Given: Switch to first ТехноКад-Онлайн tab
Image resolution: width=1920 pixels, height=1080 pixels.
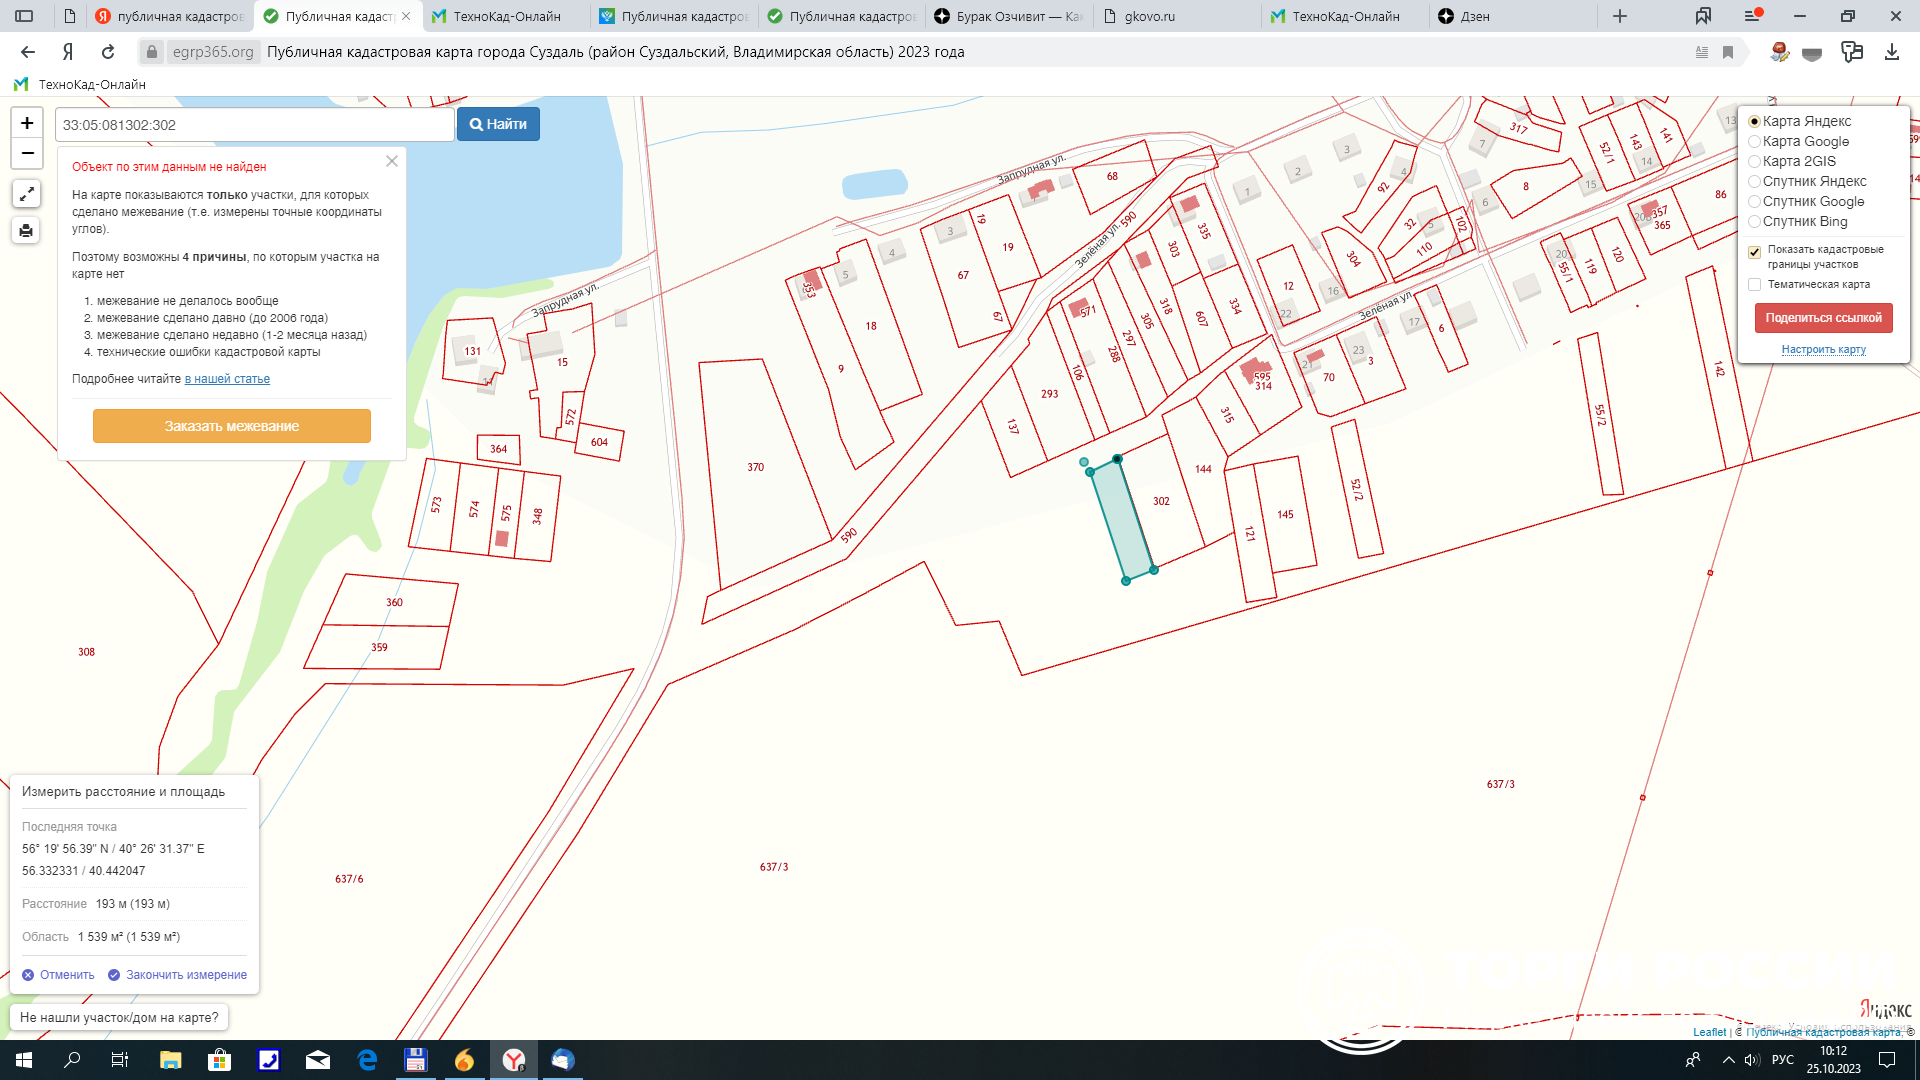Looking at the screenshot, I should pos(506,16).
